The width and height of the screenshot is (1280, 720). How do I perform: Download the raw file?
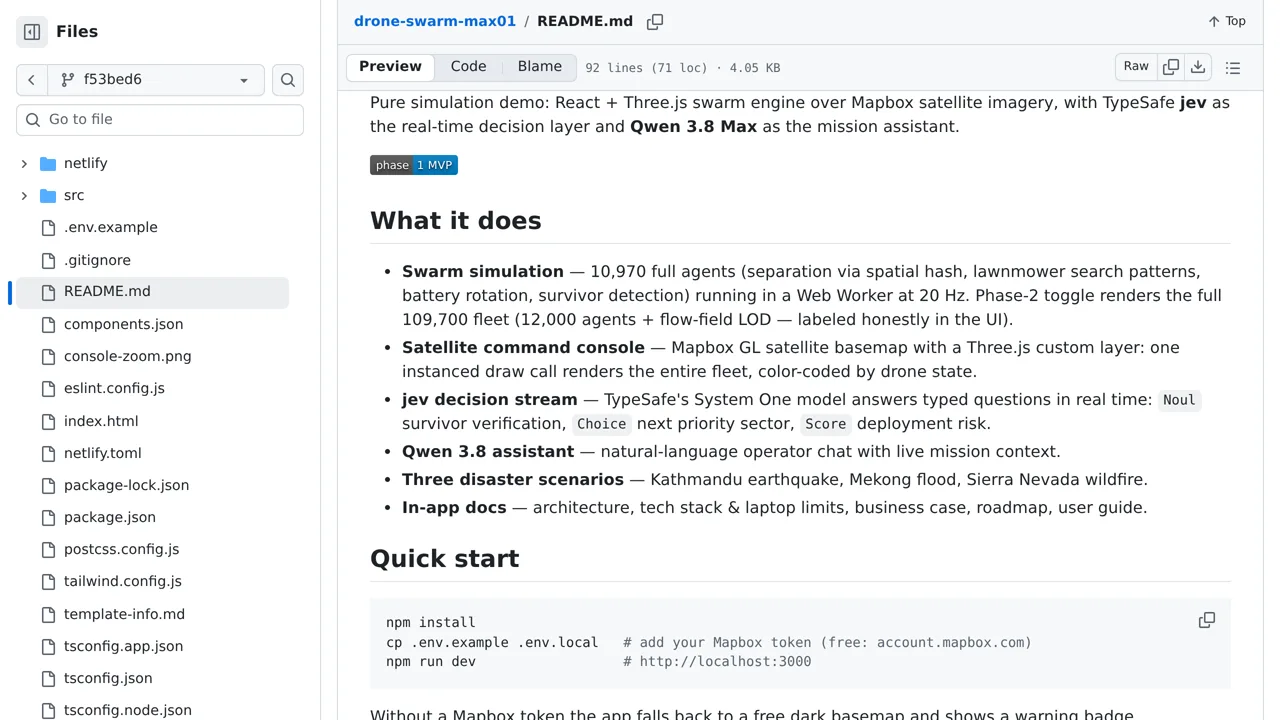1198,67
